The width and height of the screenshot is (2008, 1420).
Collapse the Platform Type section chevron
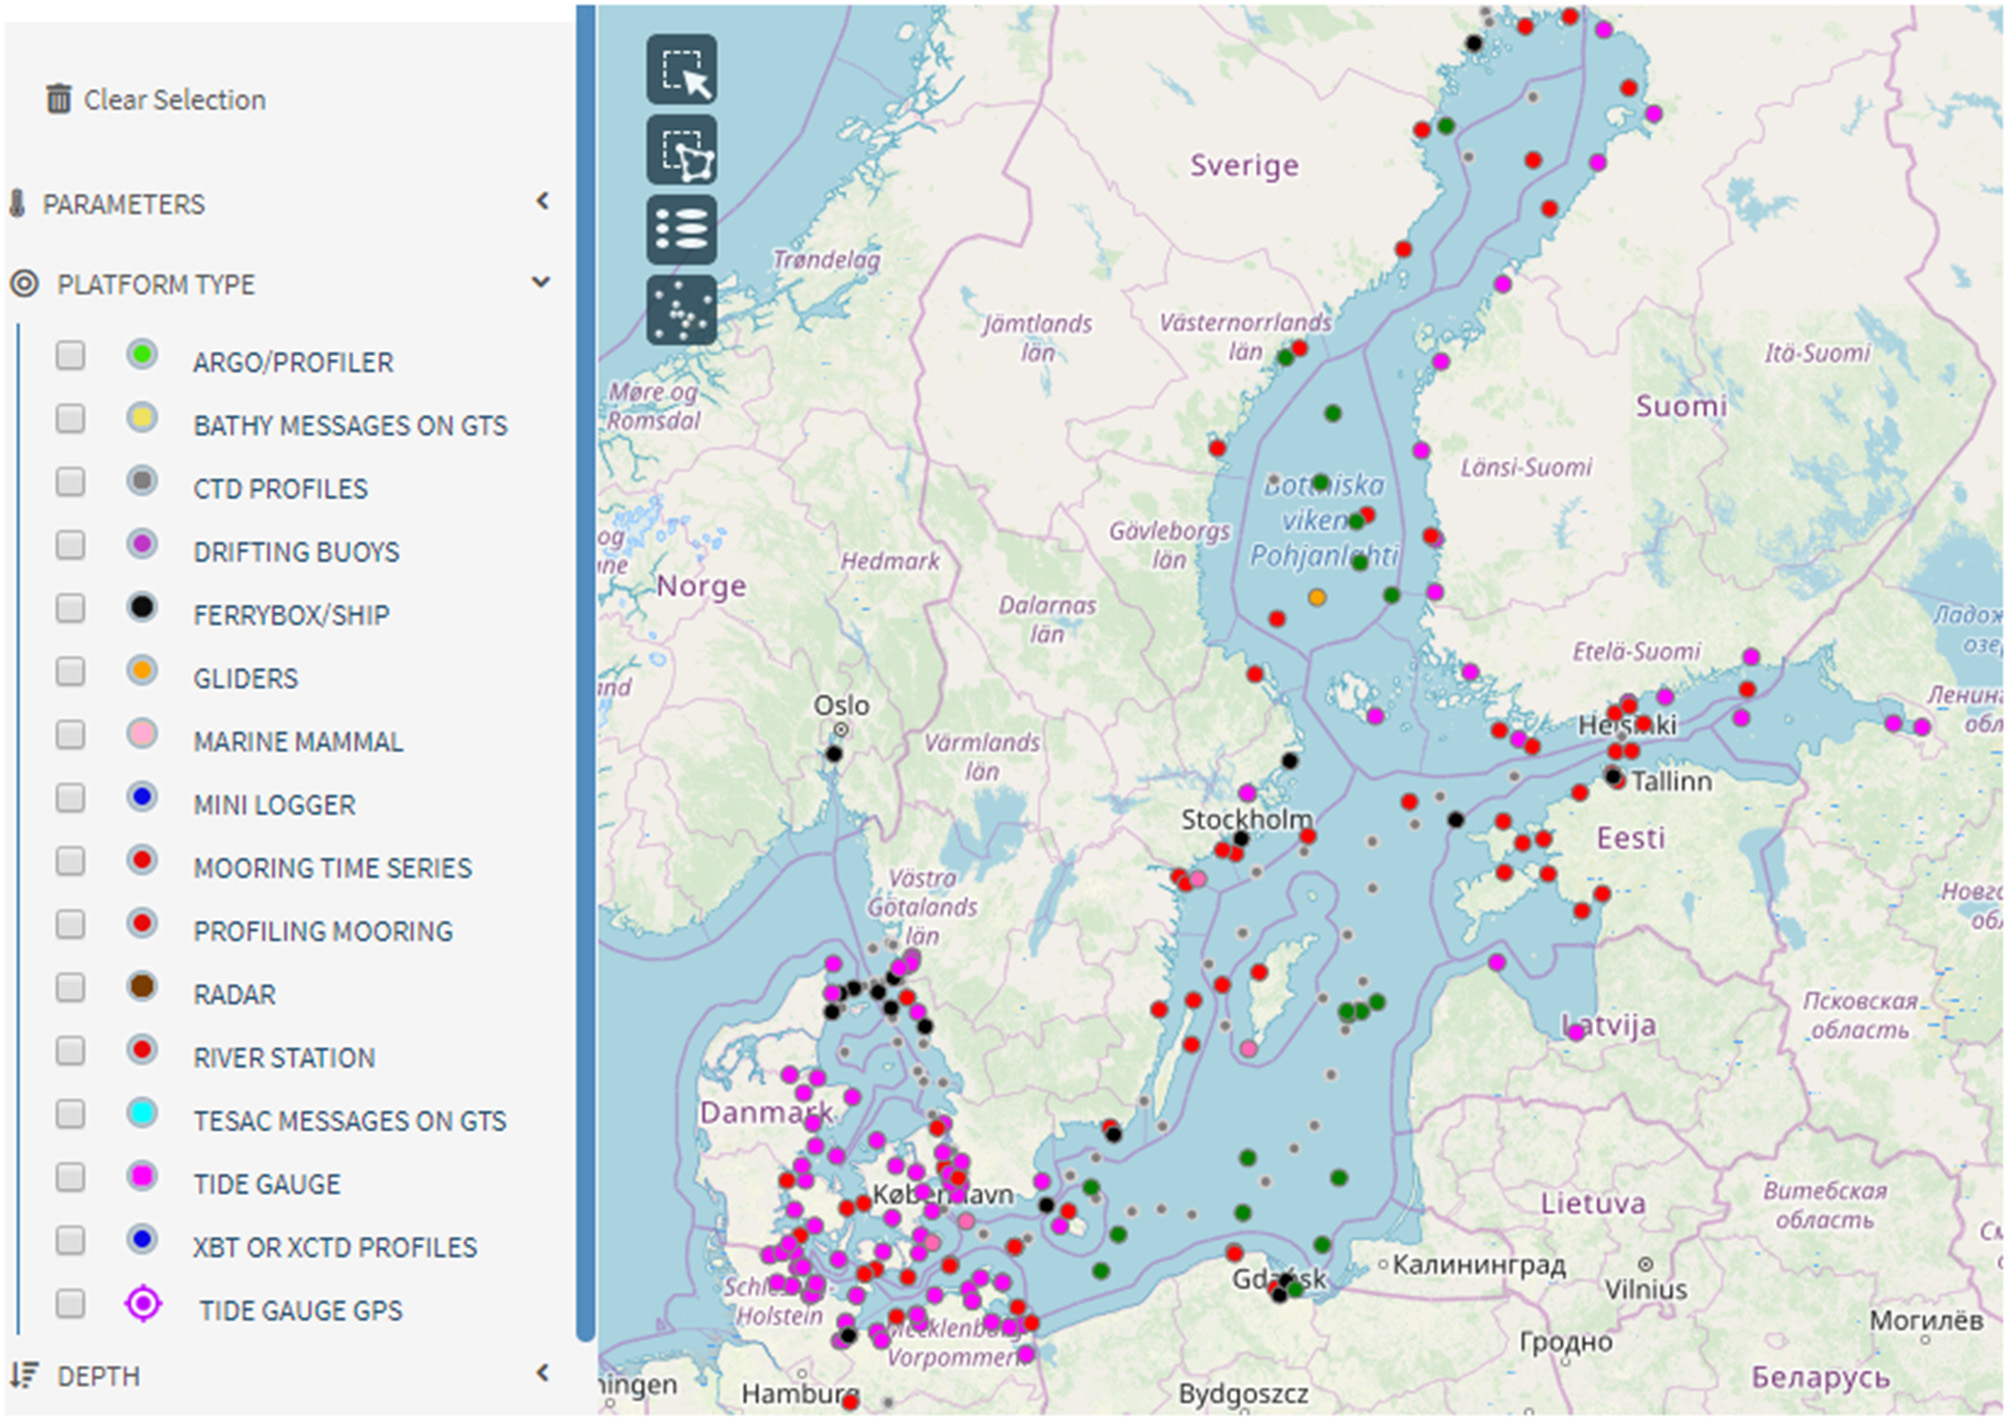542,282
